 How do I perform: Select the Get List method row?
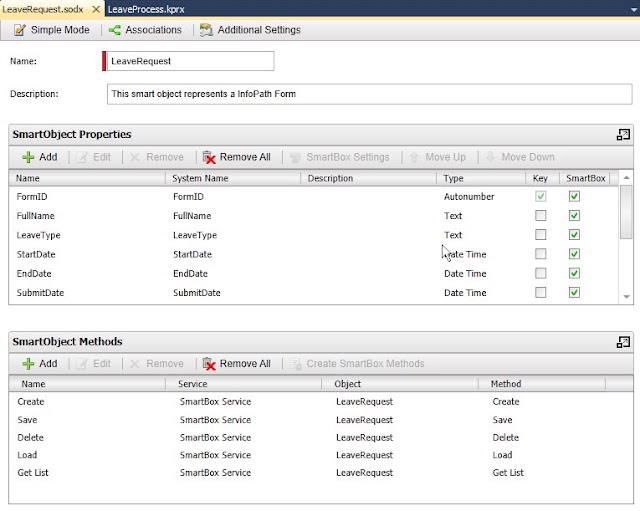point(321,473)
